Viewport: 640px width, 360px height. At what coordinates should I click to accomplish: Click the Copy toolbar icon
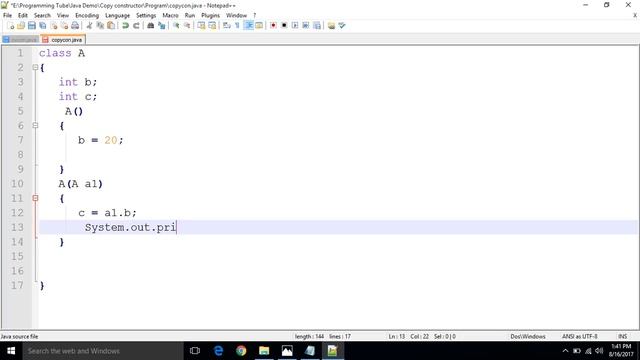(x=100, y=26)
